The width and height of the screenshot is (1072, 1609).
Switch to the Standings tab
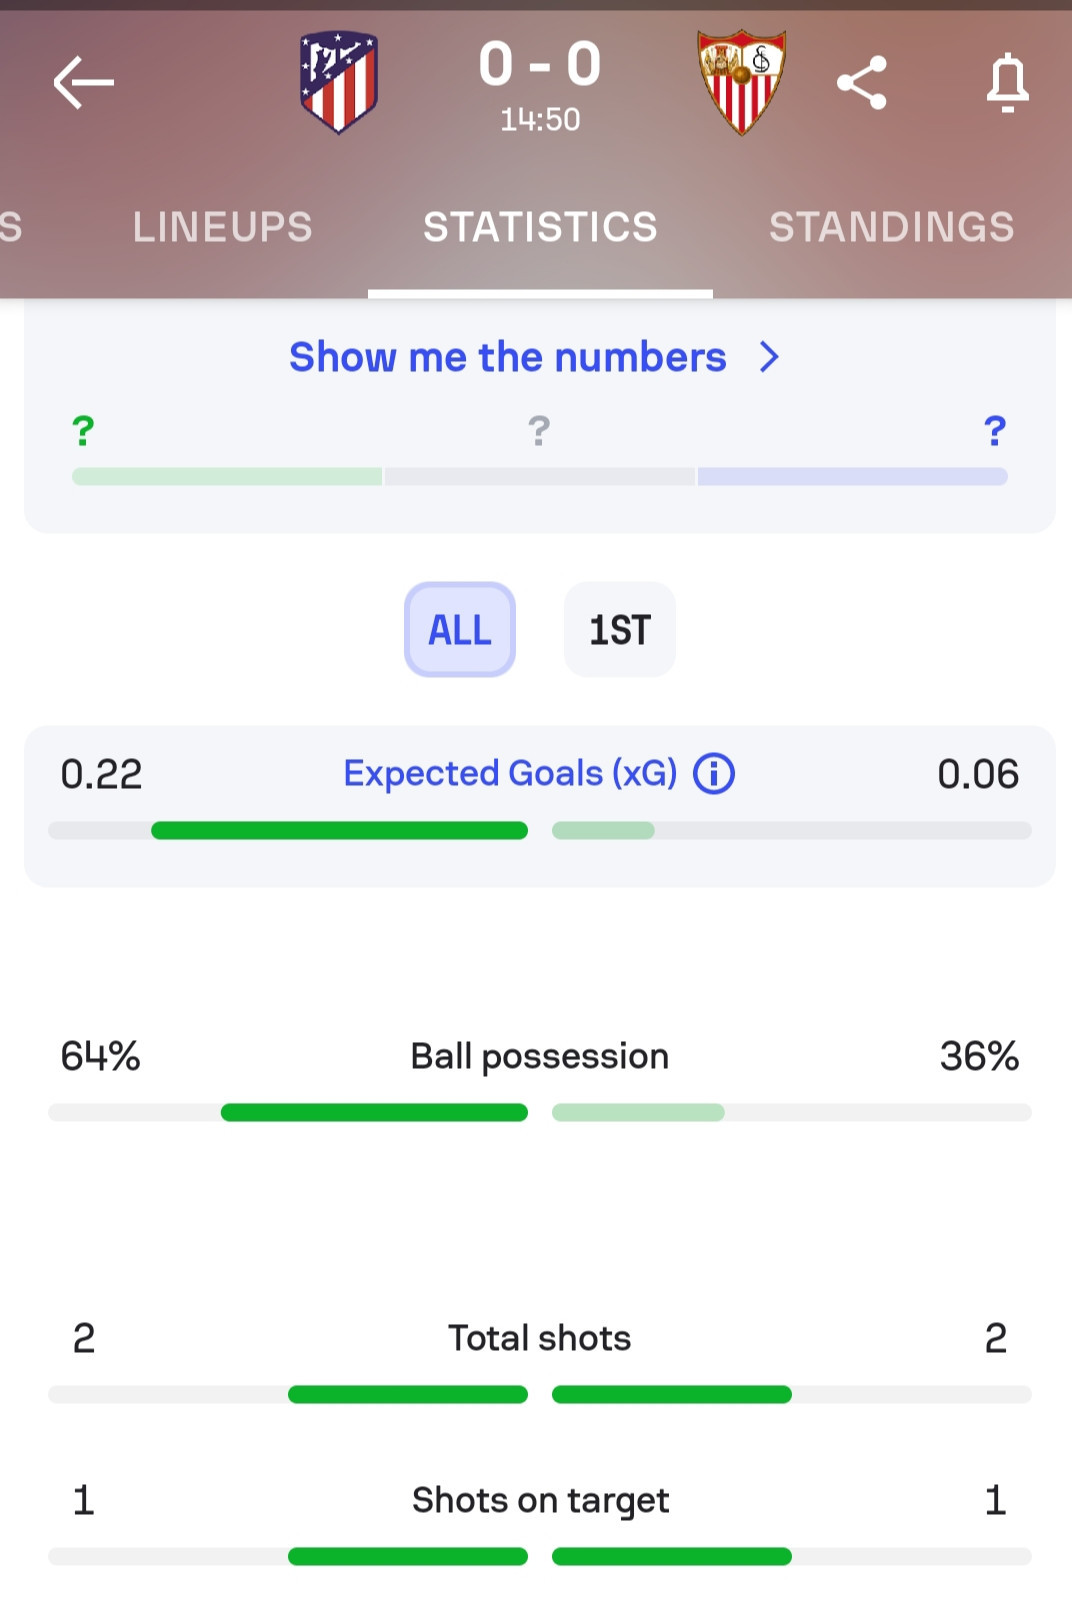[x=891, y=227]
